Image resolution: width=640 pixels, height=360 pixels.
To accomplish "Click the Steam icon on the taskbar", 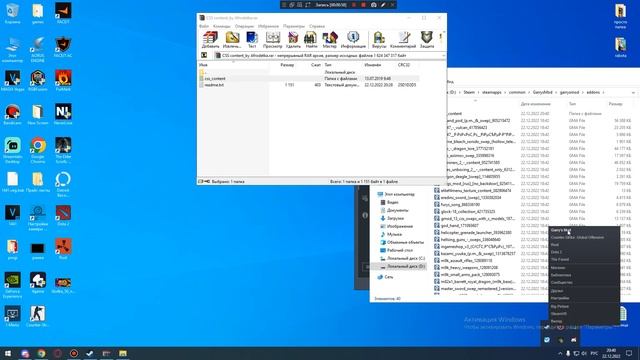I will point(90,353).
